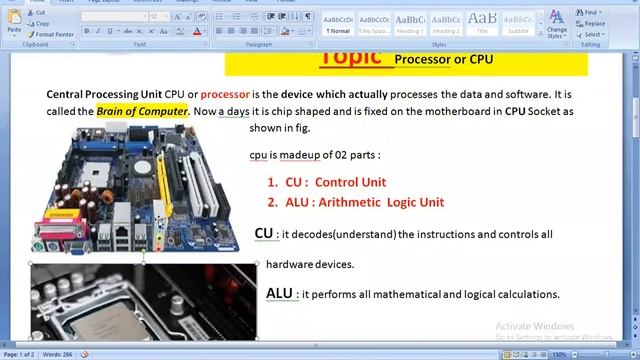Expand the font color arrow
This screenshot has height=360, width=640.
(204, 31)
